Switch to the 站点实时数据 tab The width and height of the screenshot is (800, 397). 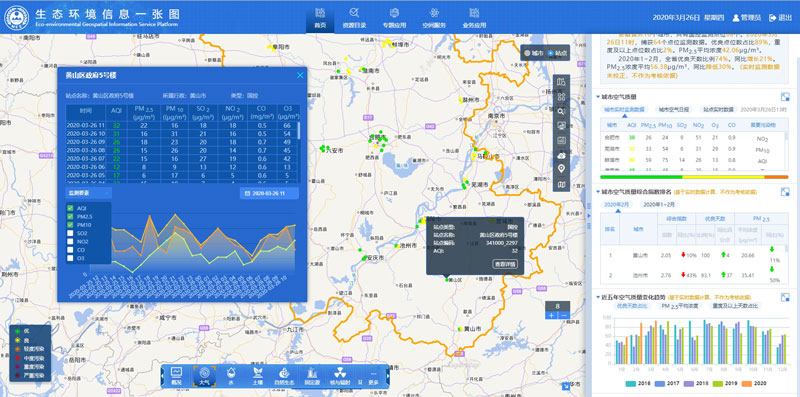(x=719, y=109)
